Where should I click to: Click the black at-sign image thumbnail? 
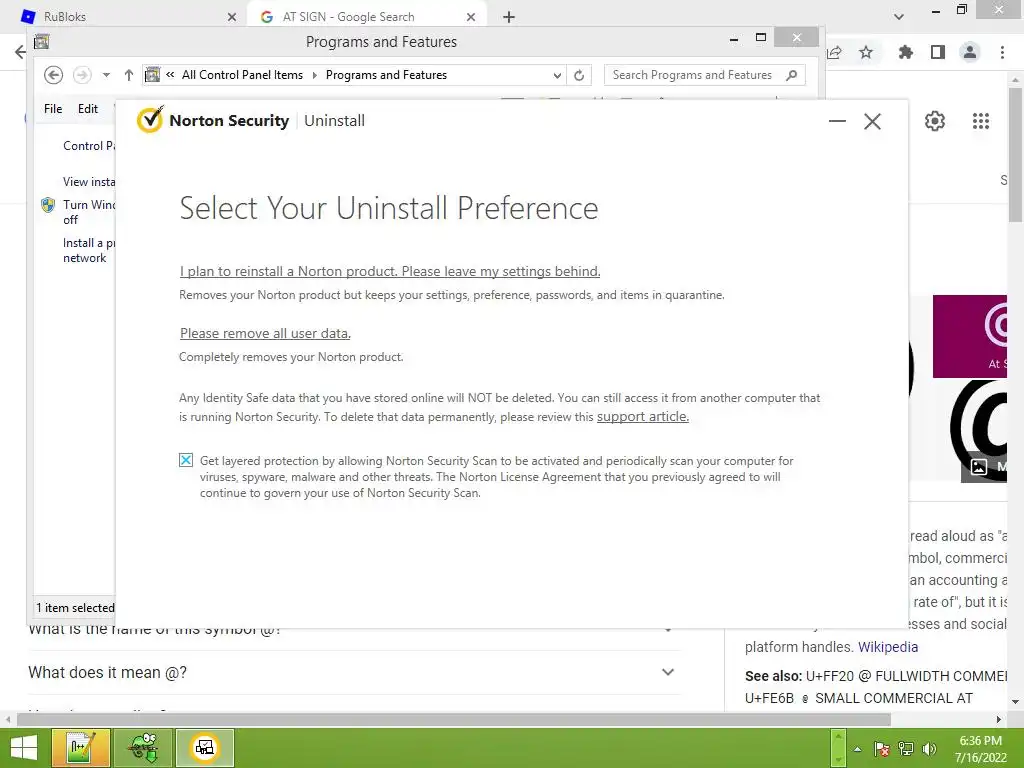click(x=980, y=431)
